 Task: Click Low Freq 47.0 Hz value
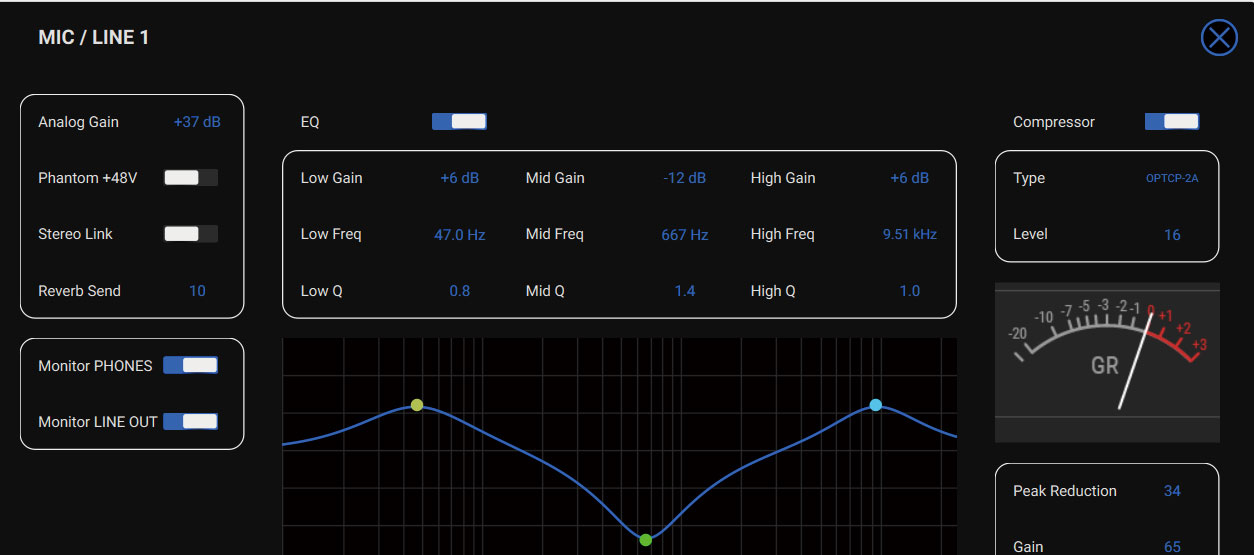459,235
